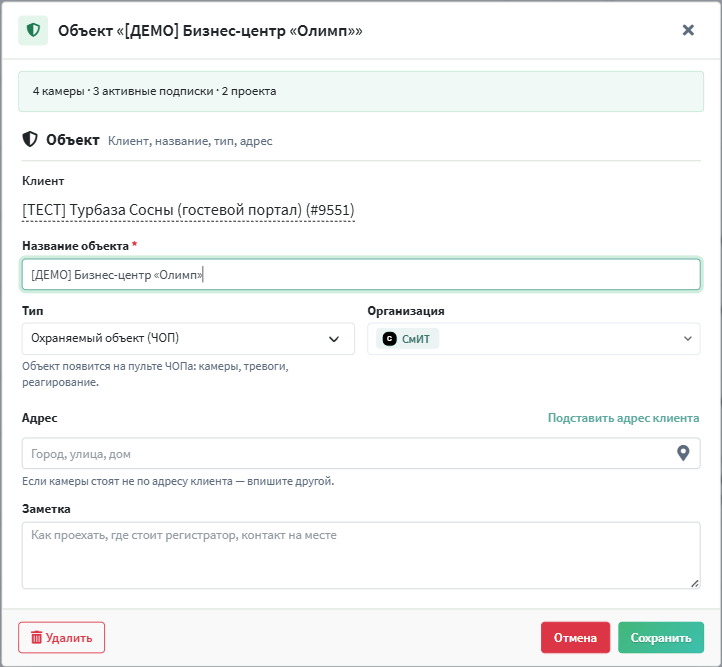This screenshot has height=667, width=722.
Task: Click summary text 3 активные подписки
Action: [153, 91]
